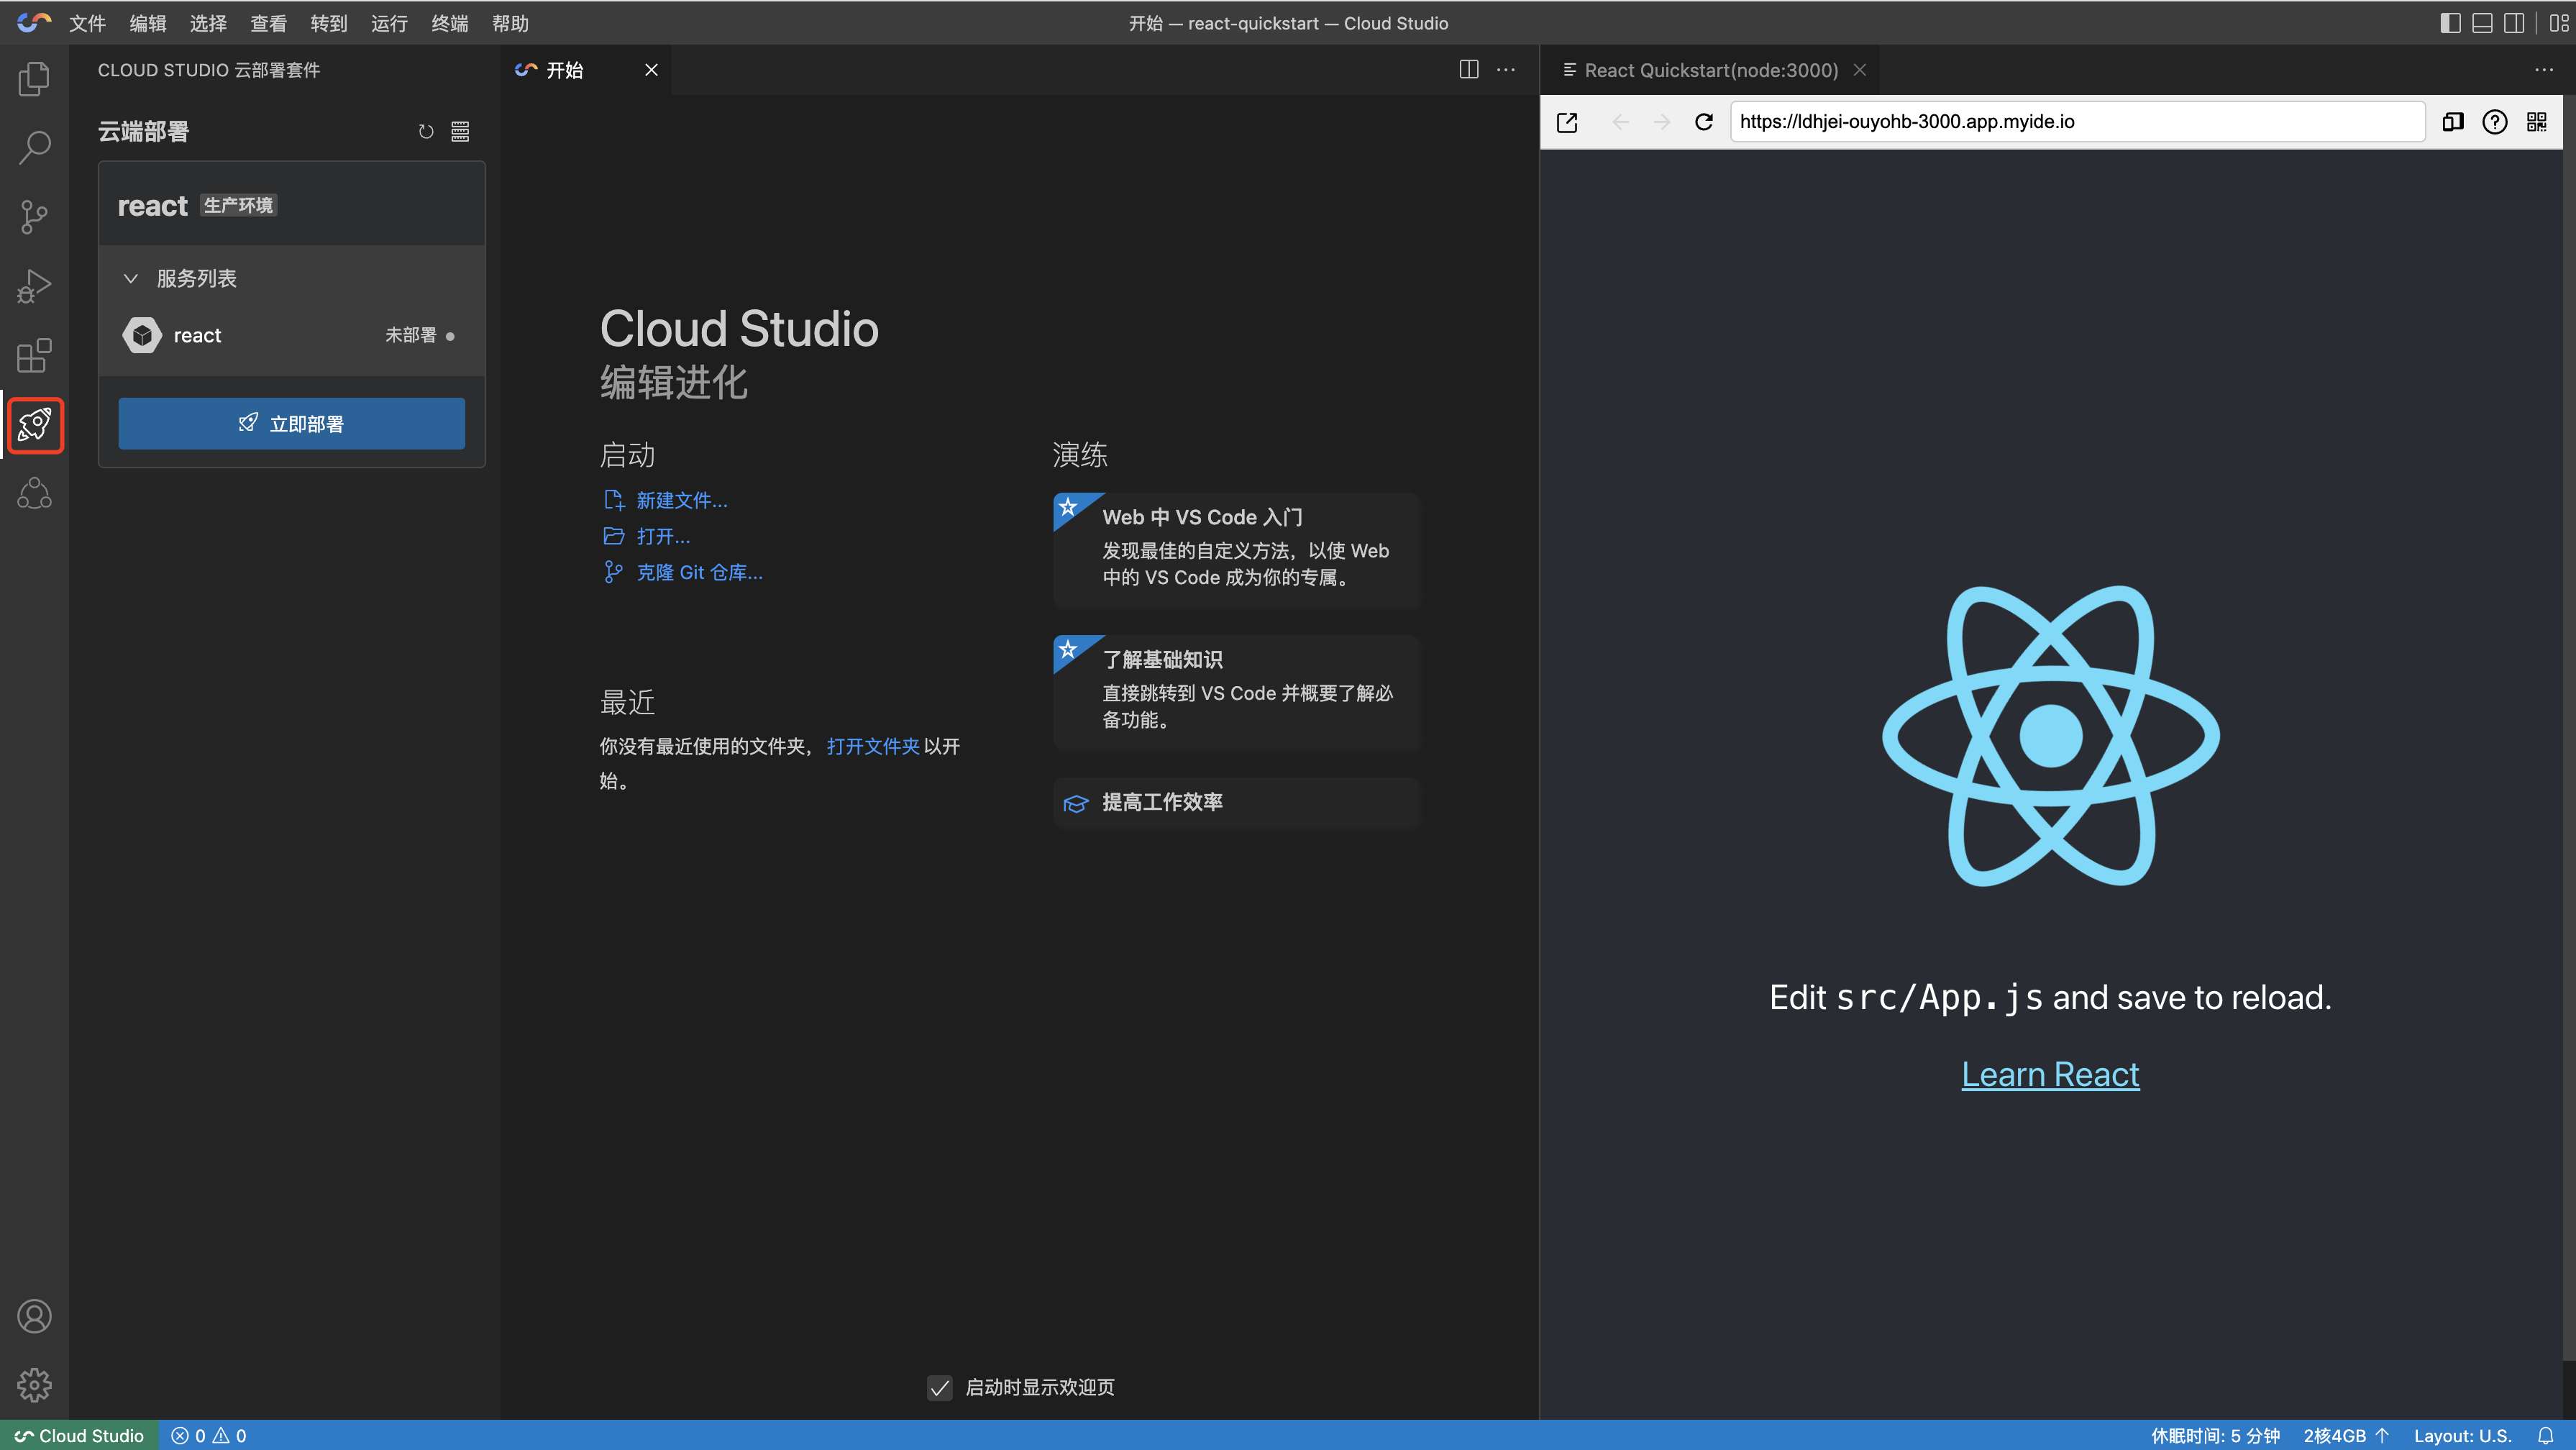Screen dimensions: 2576x1450
Task: Click Layout: U.S. status item
Action: pyautogui.click(x=2462, y=1436)
